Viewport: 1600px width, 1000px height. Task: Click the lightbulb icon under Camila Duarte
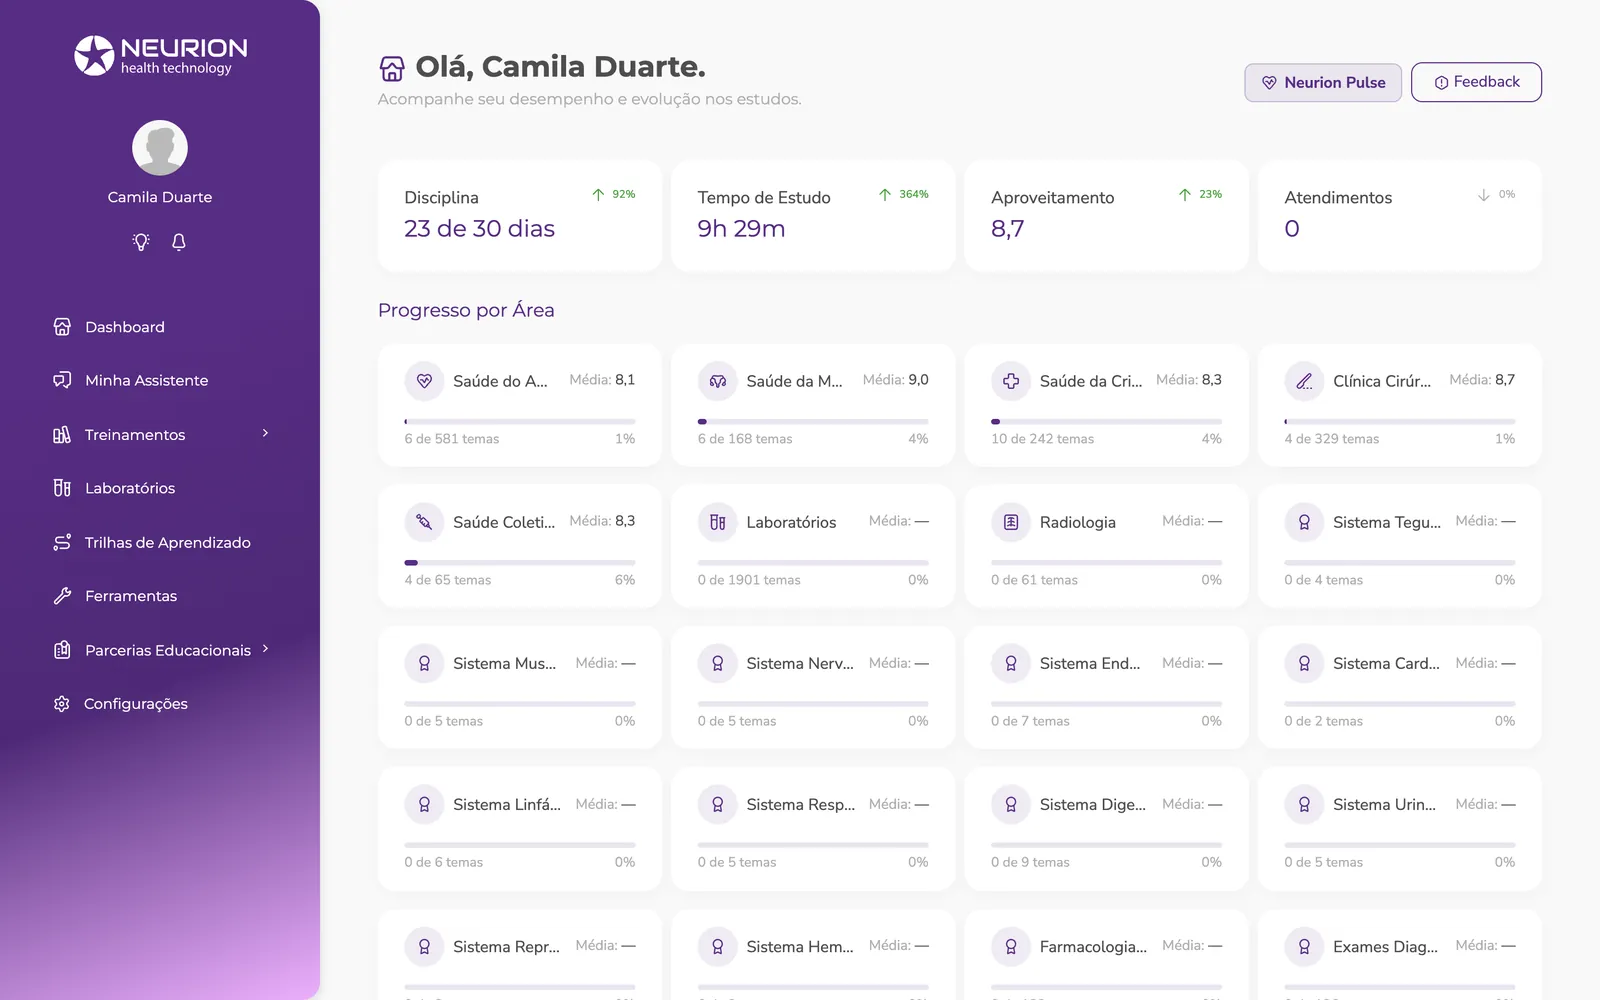click(141, 242)
